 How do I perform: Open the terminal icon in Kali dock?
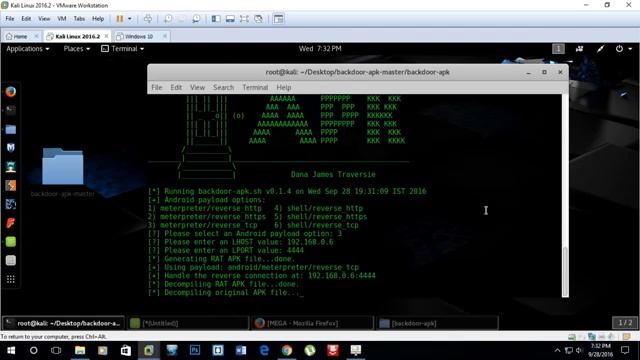11,110
